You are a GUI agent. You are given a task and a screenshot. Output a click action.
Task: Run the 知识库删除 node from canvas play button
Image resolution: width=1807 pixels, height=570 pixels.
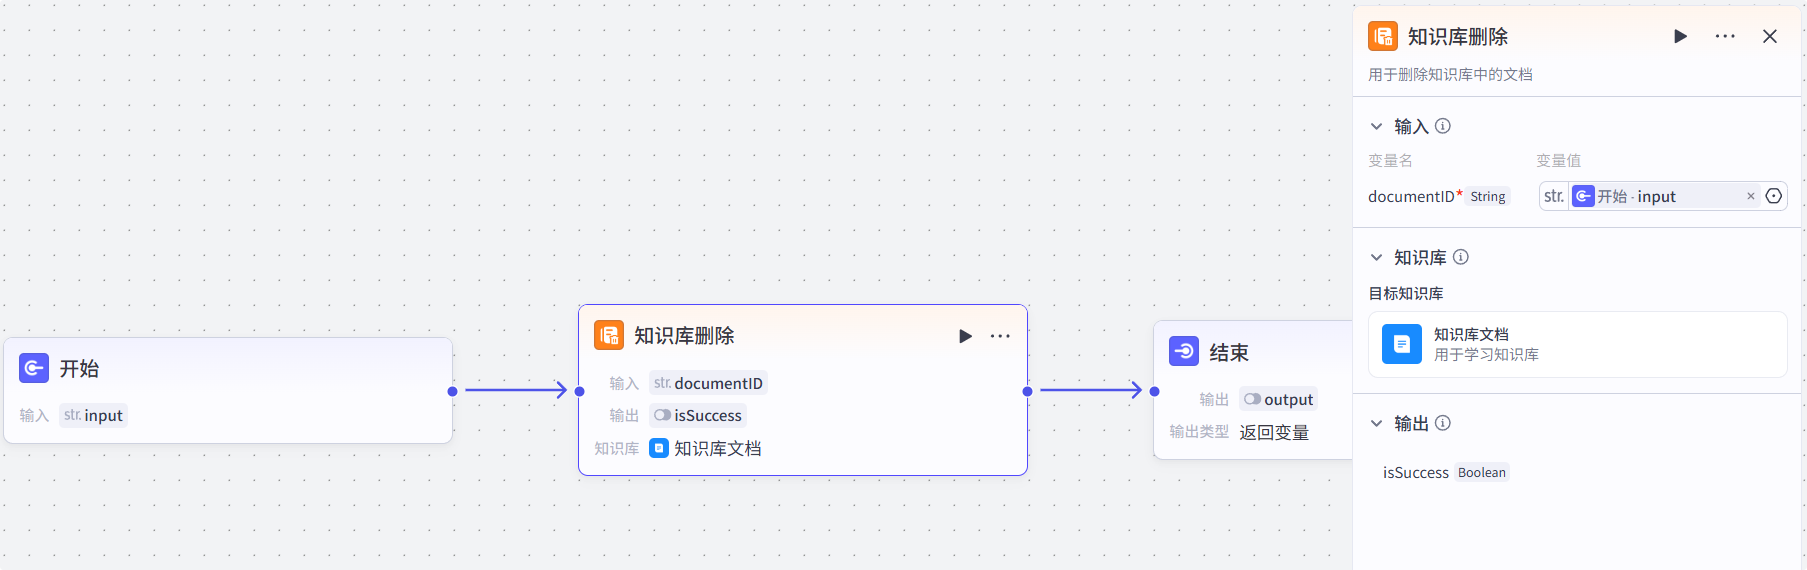pos(965,336)
